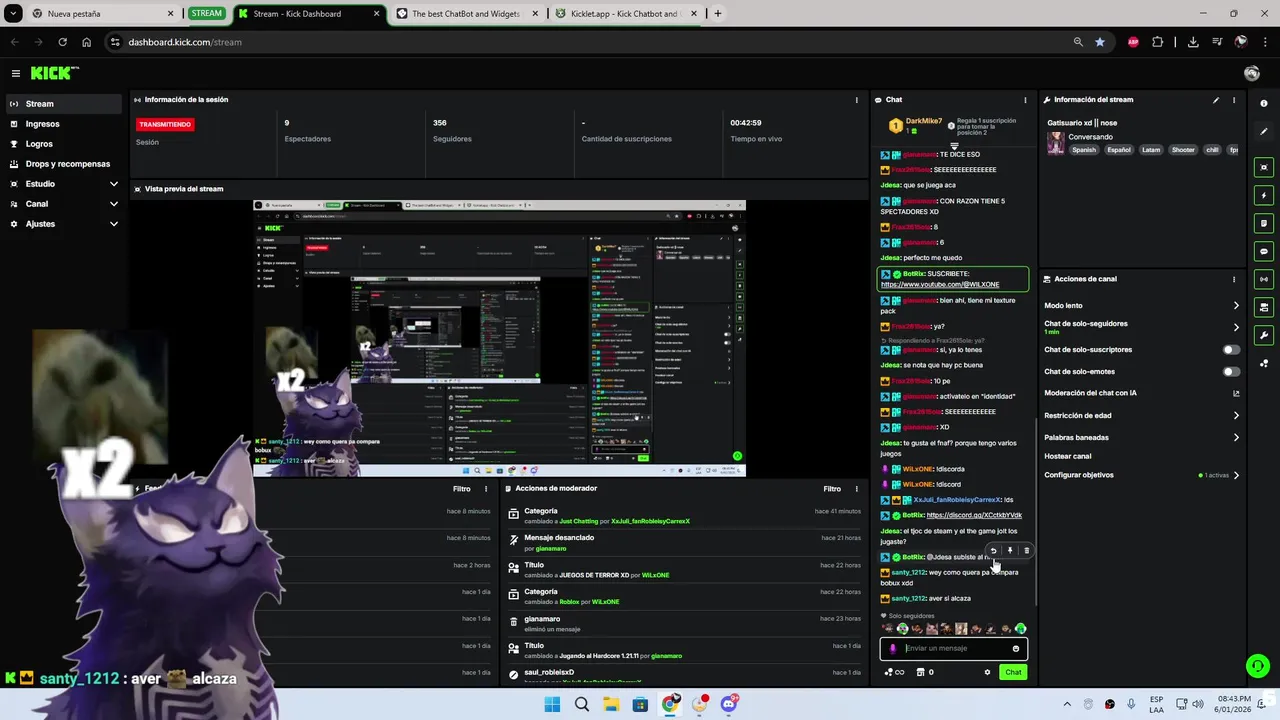Open Modo lento settings
The width and height of the screenshot is (1280, 720).
(x=1141, y=306)
